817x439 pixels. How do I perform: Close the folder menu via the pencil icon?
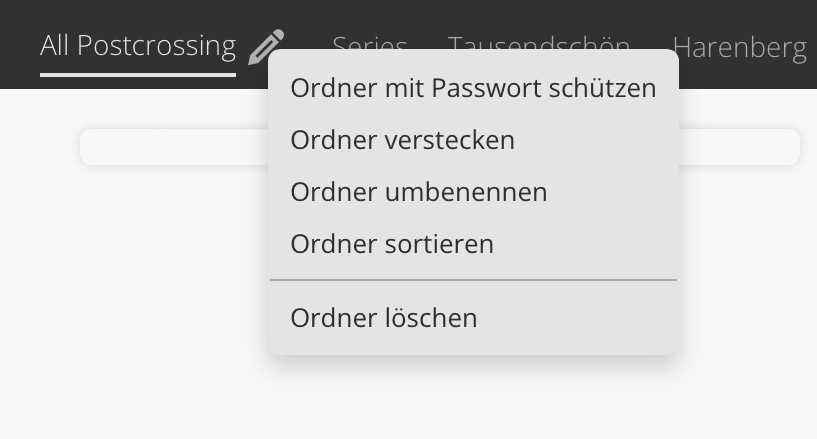(266, 47)
